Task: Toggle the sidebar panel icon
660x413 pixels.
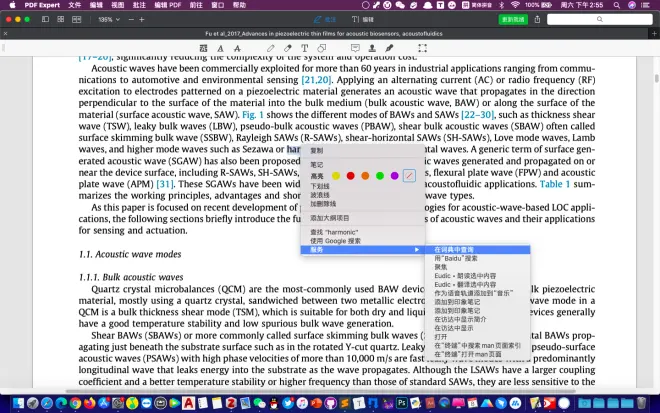Action: [45, 19]
